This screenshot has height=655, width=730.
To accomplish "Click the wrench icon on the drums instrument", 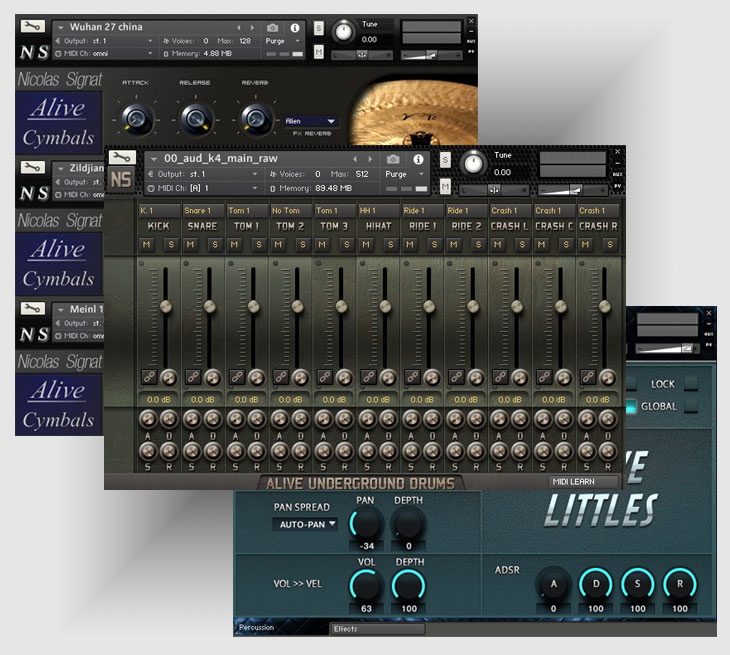I will 122,157.
